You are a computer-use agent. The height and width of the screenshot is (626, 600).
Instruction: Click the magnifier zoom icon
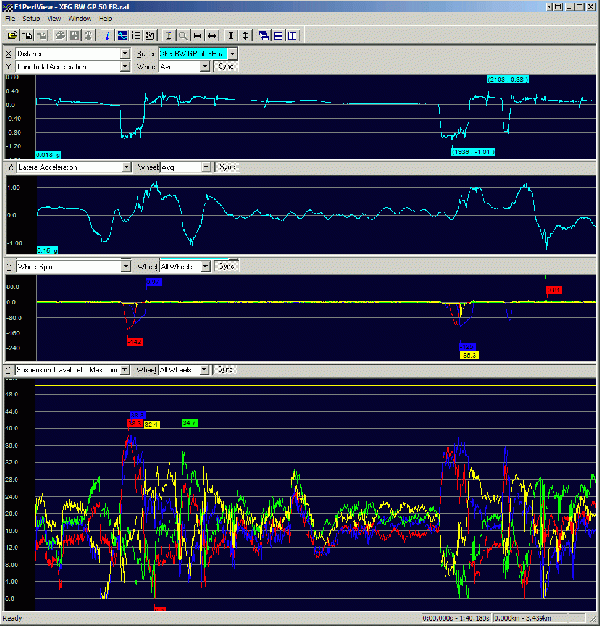[184, 35]
